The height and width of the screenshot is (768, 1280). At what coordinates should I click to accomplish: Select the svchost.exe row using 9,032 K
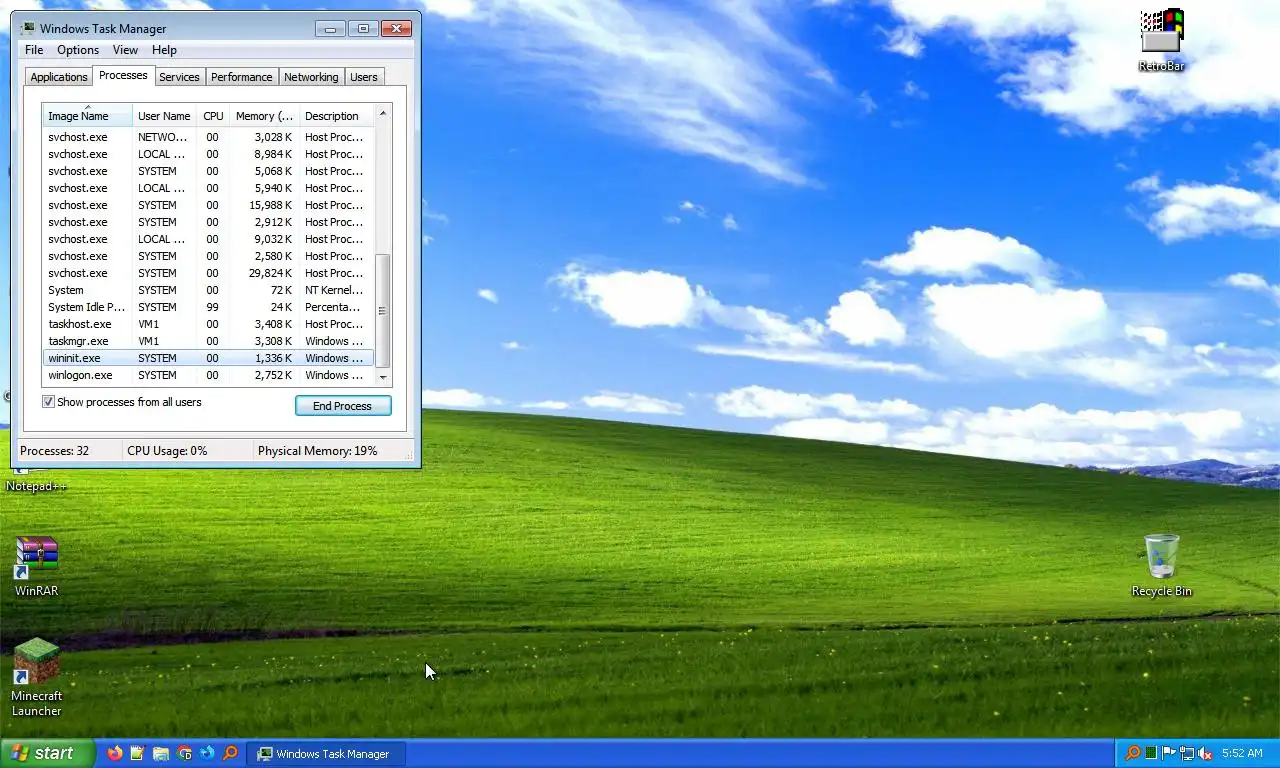[208, 239]
